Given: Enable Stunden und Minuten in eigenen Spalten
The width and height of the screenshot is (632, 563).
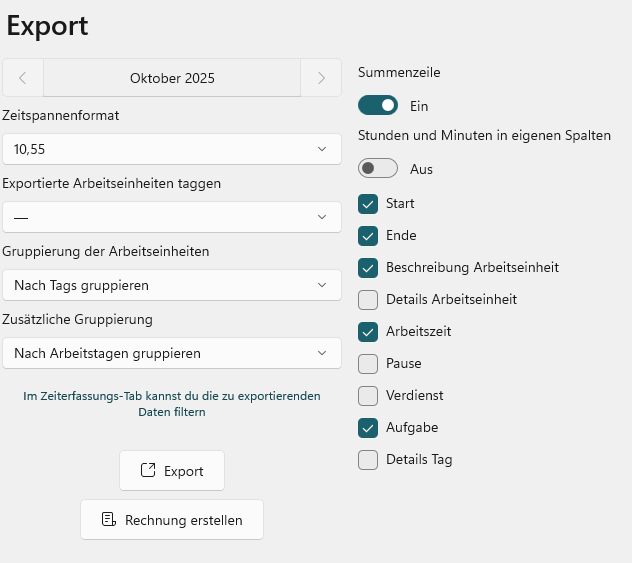Looking at the screenshot, I should click(378, 169).
